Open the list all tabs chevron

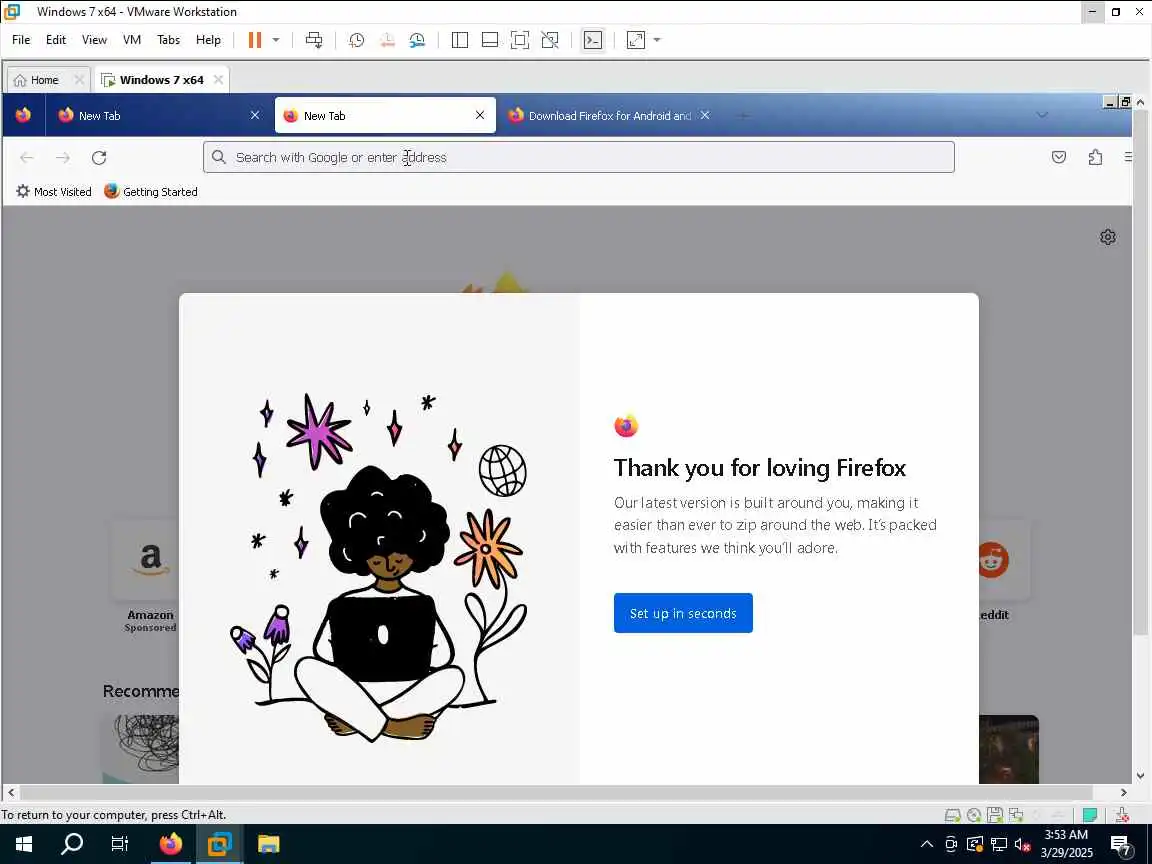click(1042, 115)
